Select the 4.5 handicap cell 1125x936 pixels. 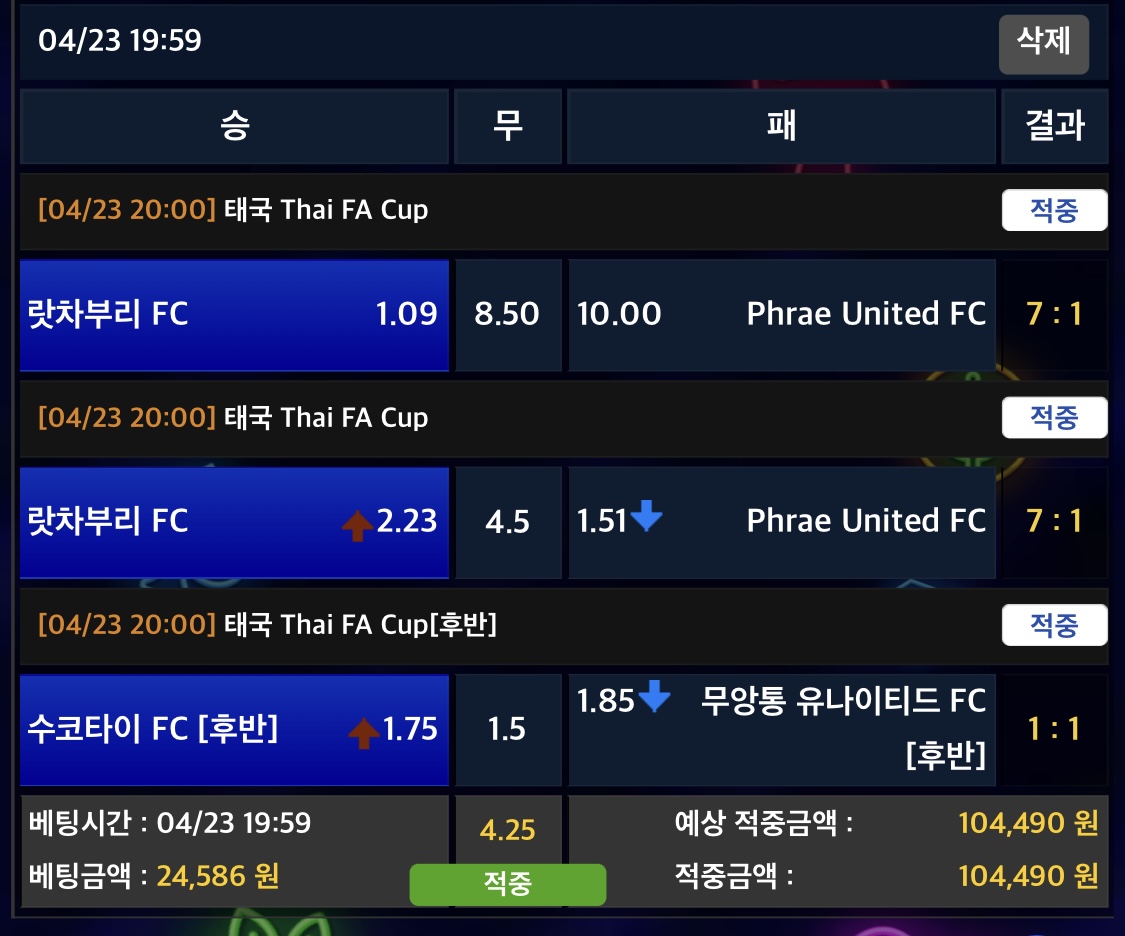[x=507, y=522]
